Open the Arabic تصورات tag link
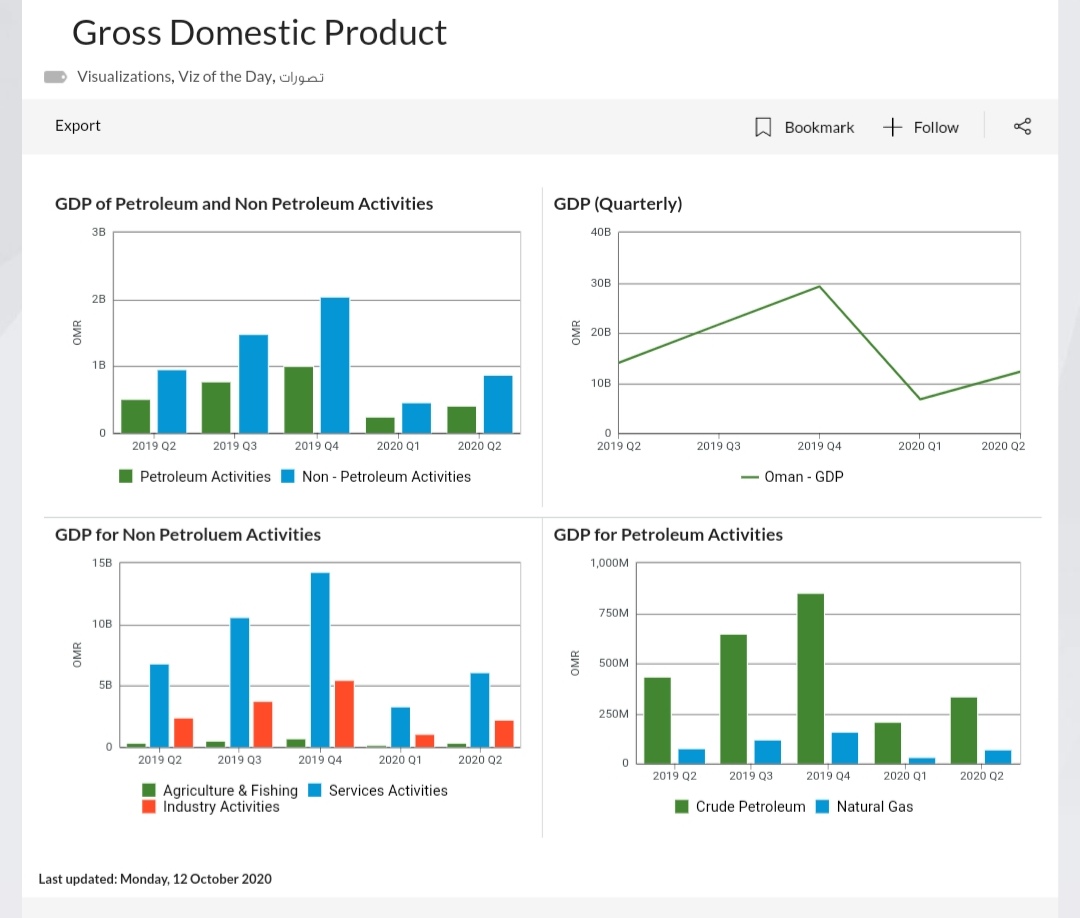This screenshot has height=918, width=1080. pyautogui.click(x=302, y=77)
